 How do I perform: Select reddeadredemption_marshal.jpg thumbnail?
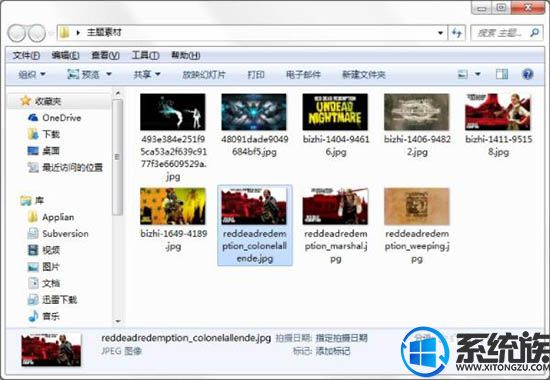click(335, 206)
